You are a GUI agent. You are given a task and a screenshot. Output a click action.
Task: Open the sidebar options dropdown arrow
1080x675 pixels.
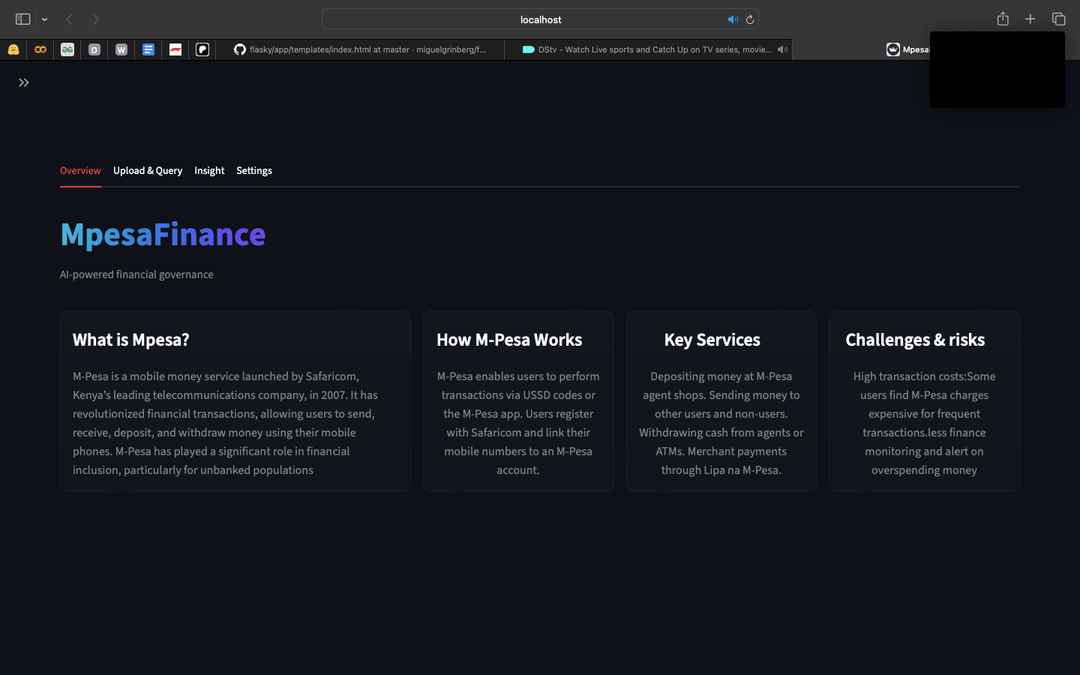coord(44,20)
